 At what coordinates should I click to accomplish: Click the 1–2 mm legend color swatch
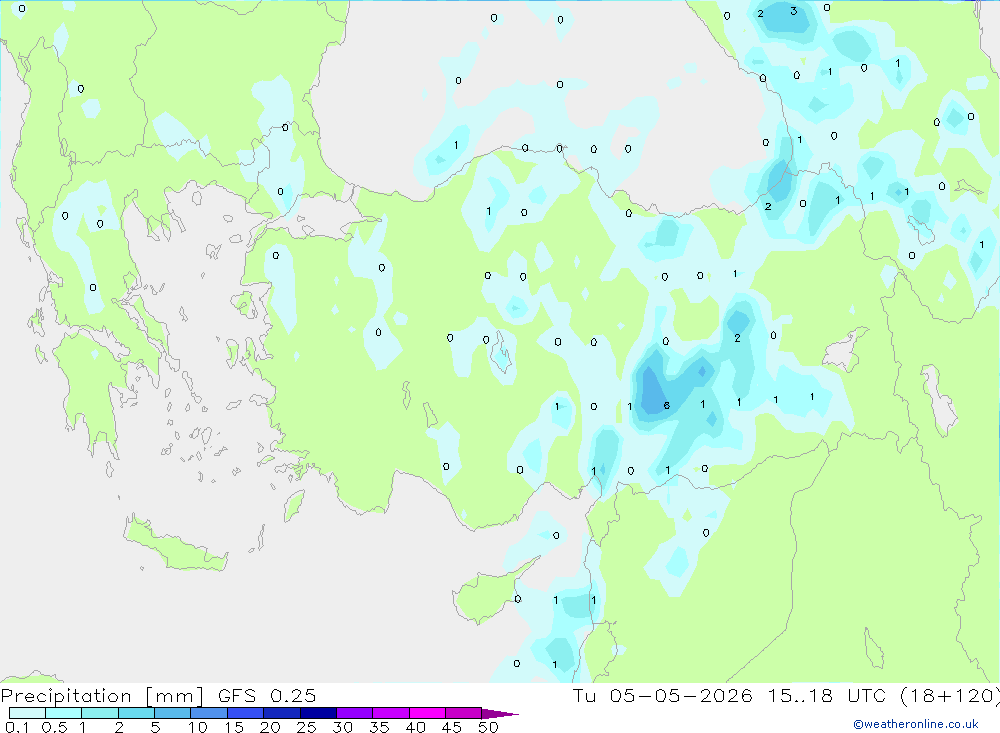pyautogui.click(x=100, y=713)
